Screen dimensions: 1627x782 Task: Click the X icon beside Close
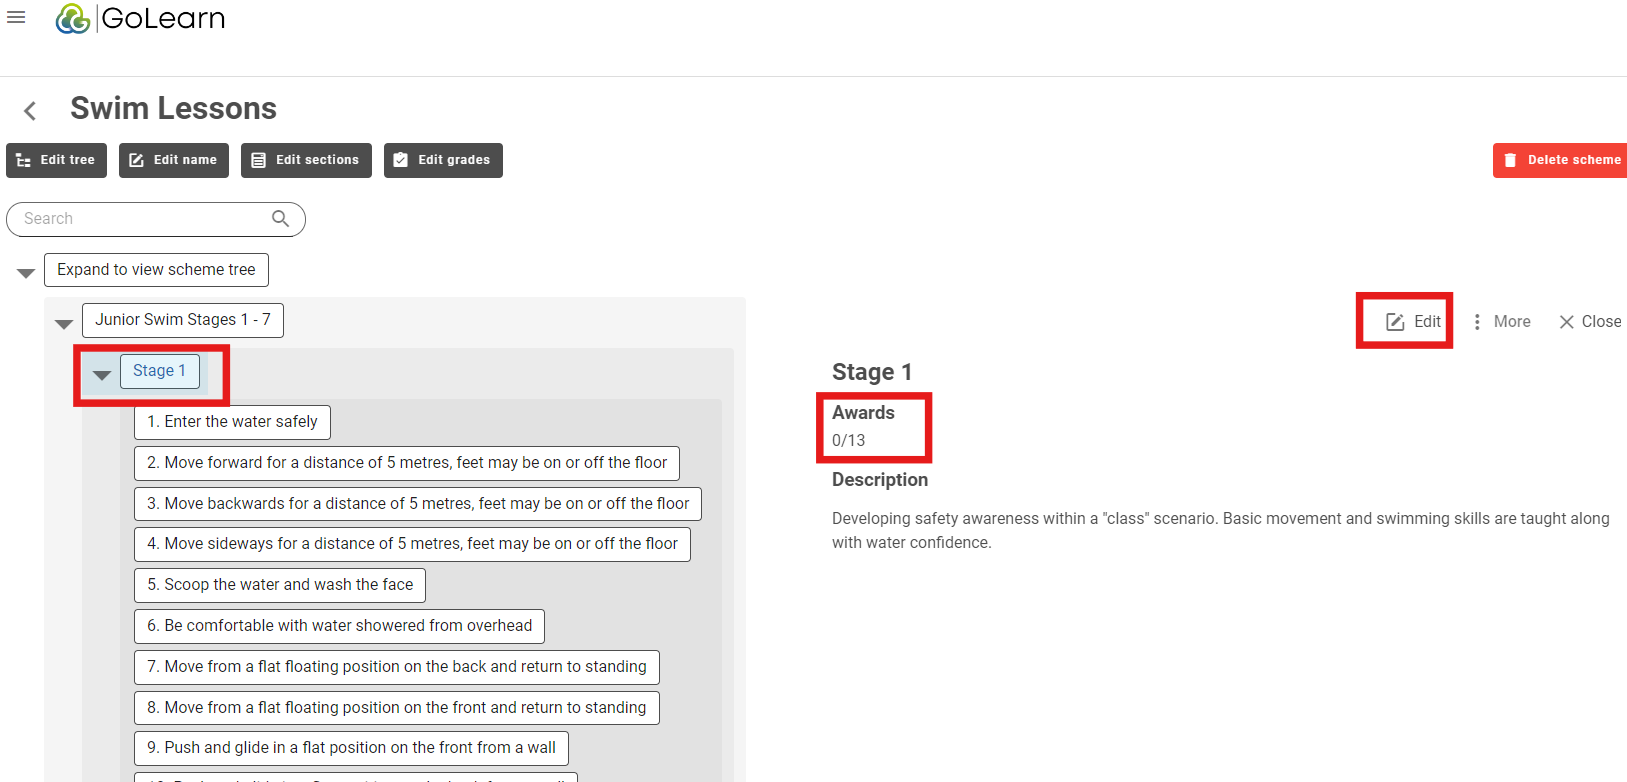point(1567,322)
